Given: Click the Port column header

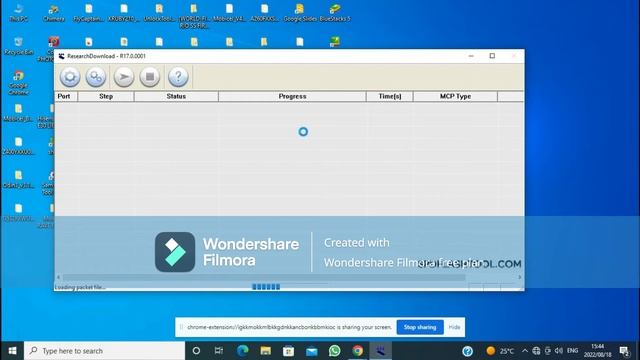Looking at the screenshot, I should point(66,96).
